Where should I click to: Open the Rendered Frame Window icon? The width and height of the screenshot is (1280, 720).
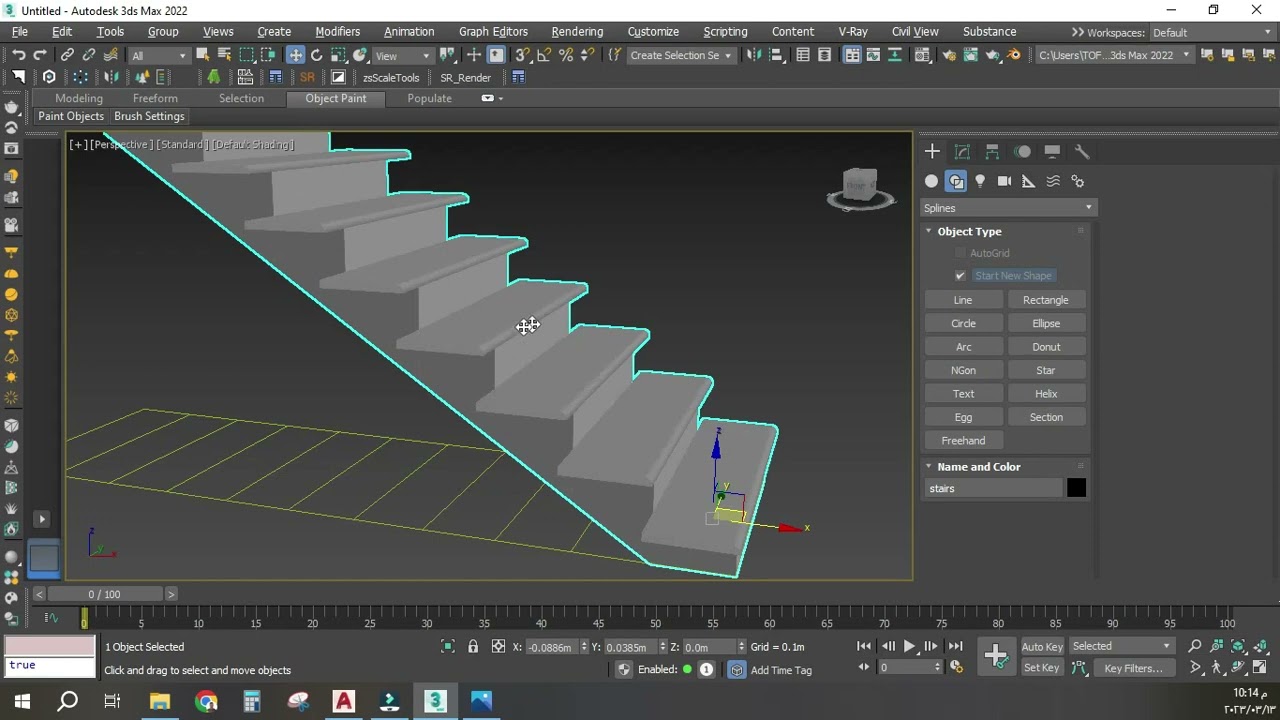pyautogui.click(x=970, y=55)
